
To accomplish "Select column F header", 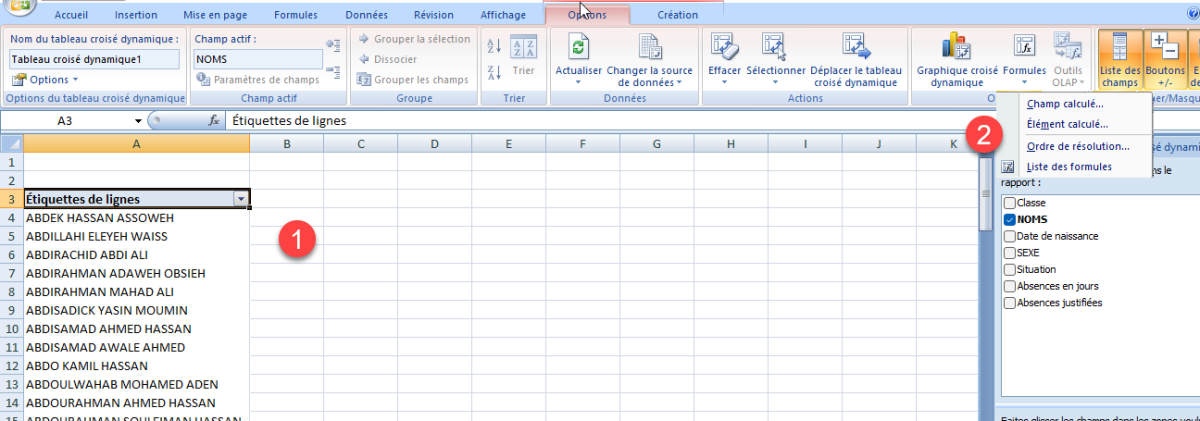I will pyautogui.click(x=582, y=144).
